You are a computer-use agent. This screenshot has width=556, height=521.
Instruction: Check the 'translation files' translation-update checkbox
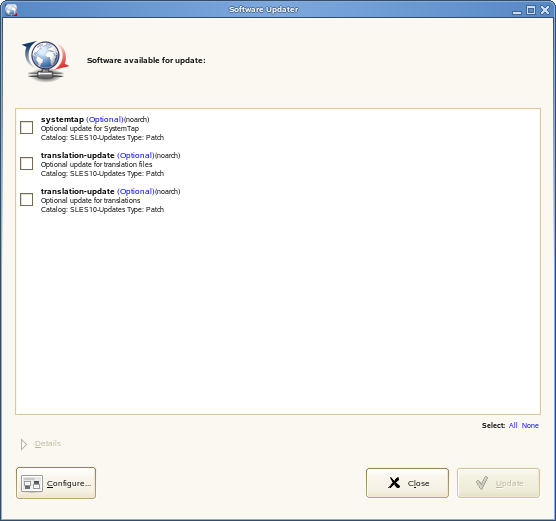27,164
